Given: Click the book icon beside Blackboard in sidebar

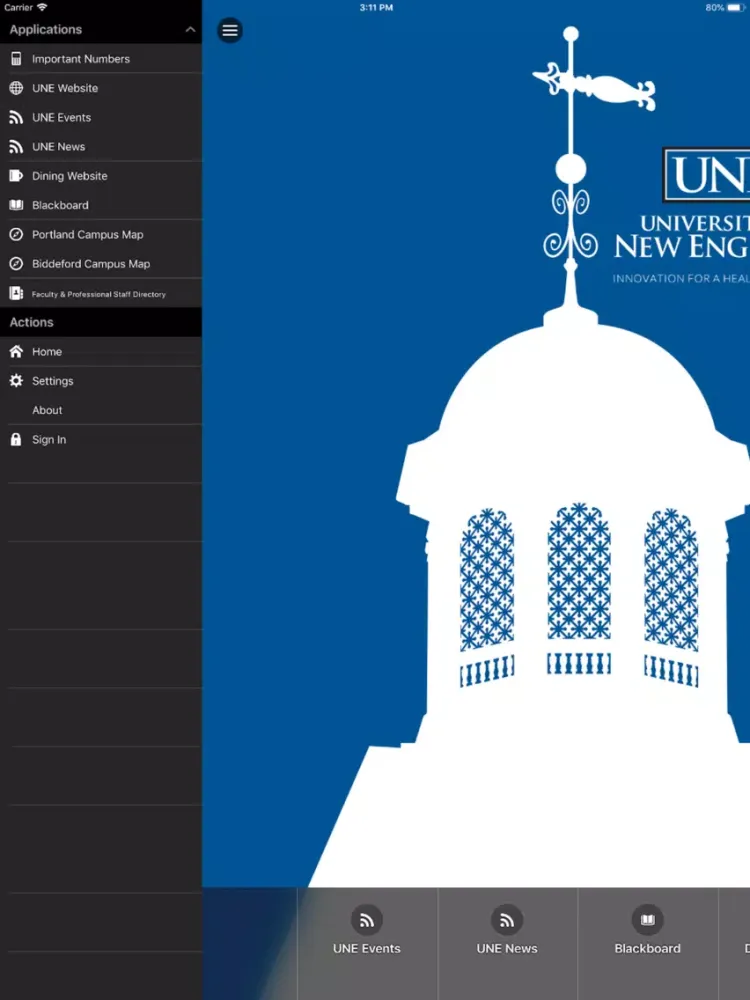Looking at the screenshot, I should tap(16, 205).
